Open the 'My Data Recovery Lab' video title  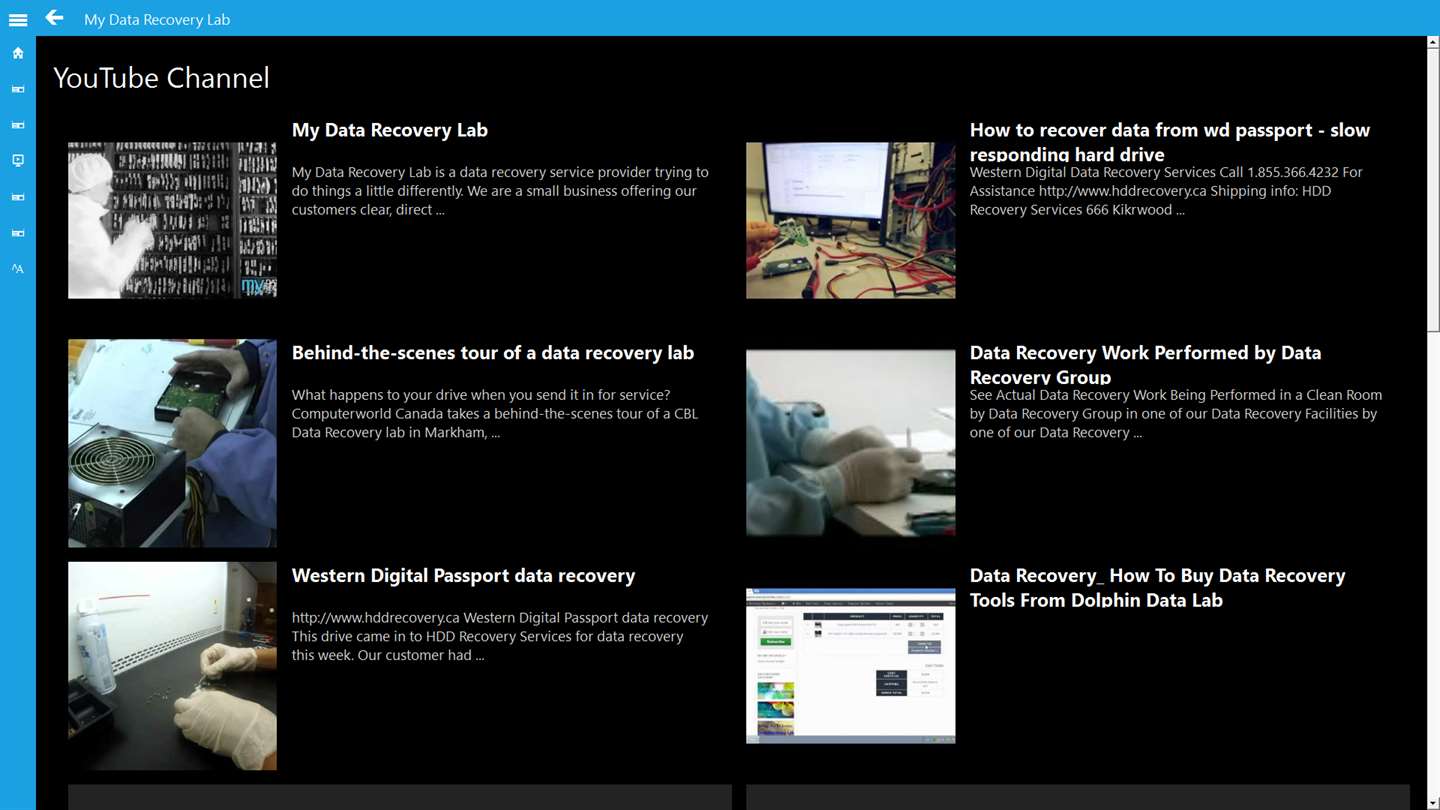tap(390, 130)
